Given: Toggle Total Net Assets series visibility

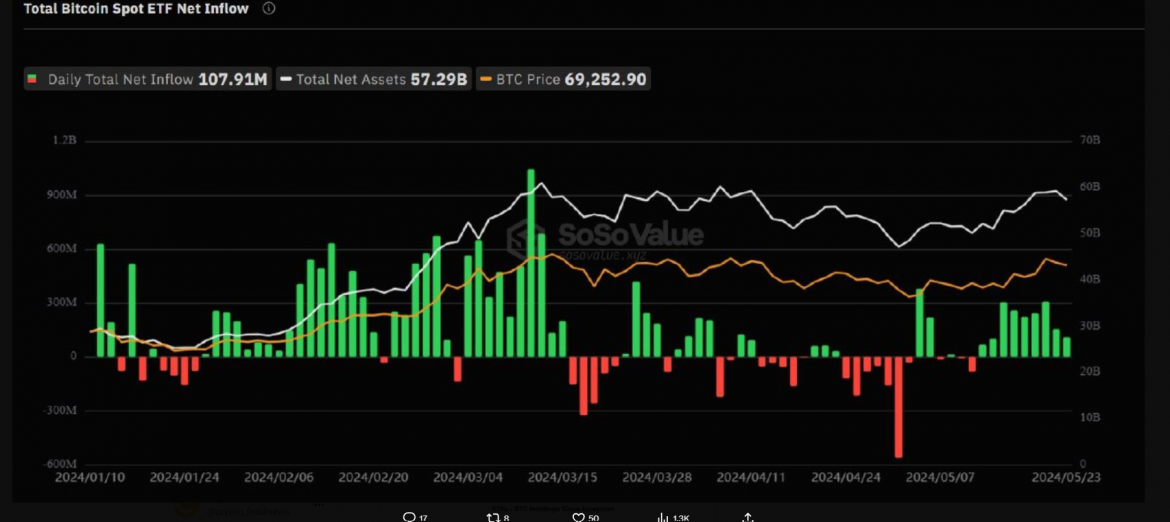Looking at the screenshot, I should (x=374, y=79).
